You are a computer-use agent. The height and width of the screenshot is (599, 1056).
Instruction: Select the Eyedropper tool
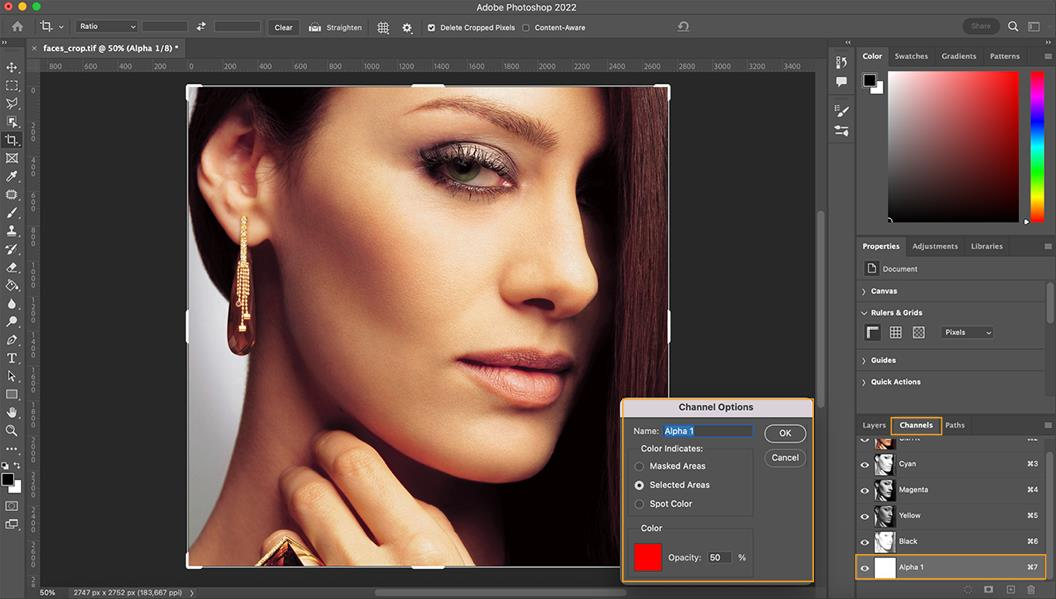[12, 176]
